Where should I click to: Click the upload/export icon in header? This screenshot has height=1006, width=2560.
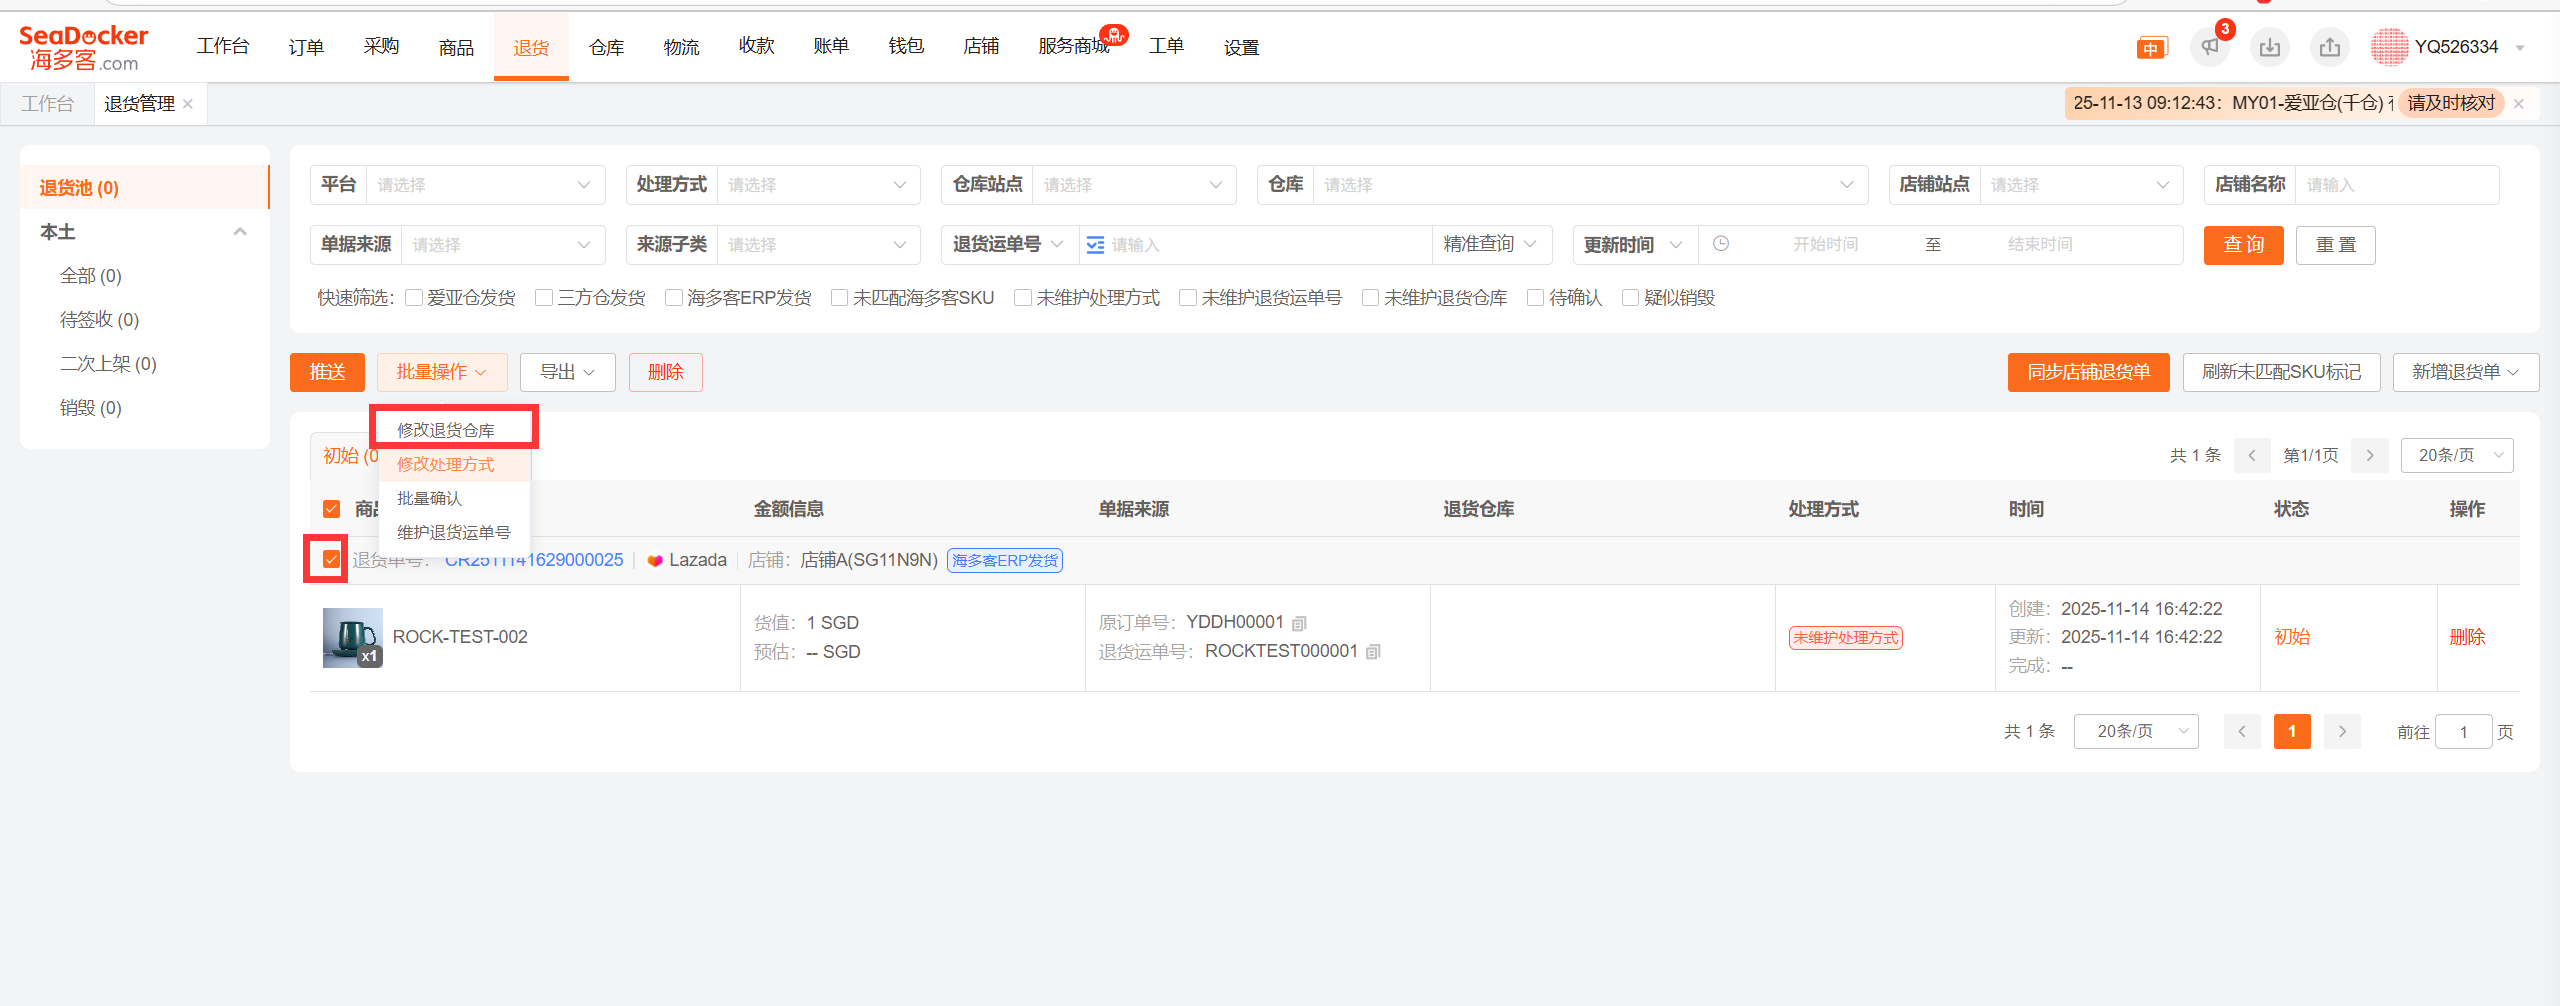tap(2329, 47)
